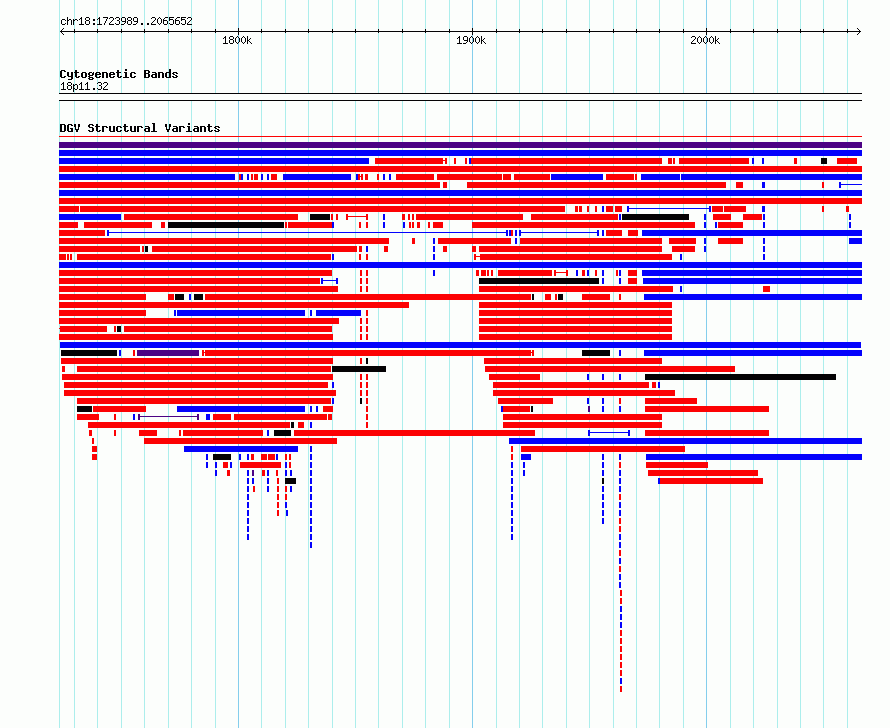Click the cytogenetic band 18p11.32 horizontal bar
Viewport: 890px width, 728px height.
(x=460, y=97)
